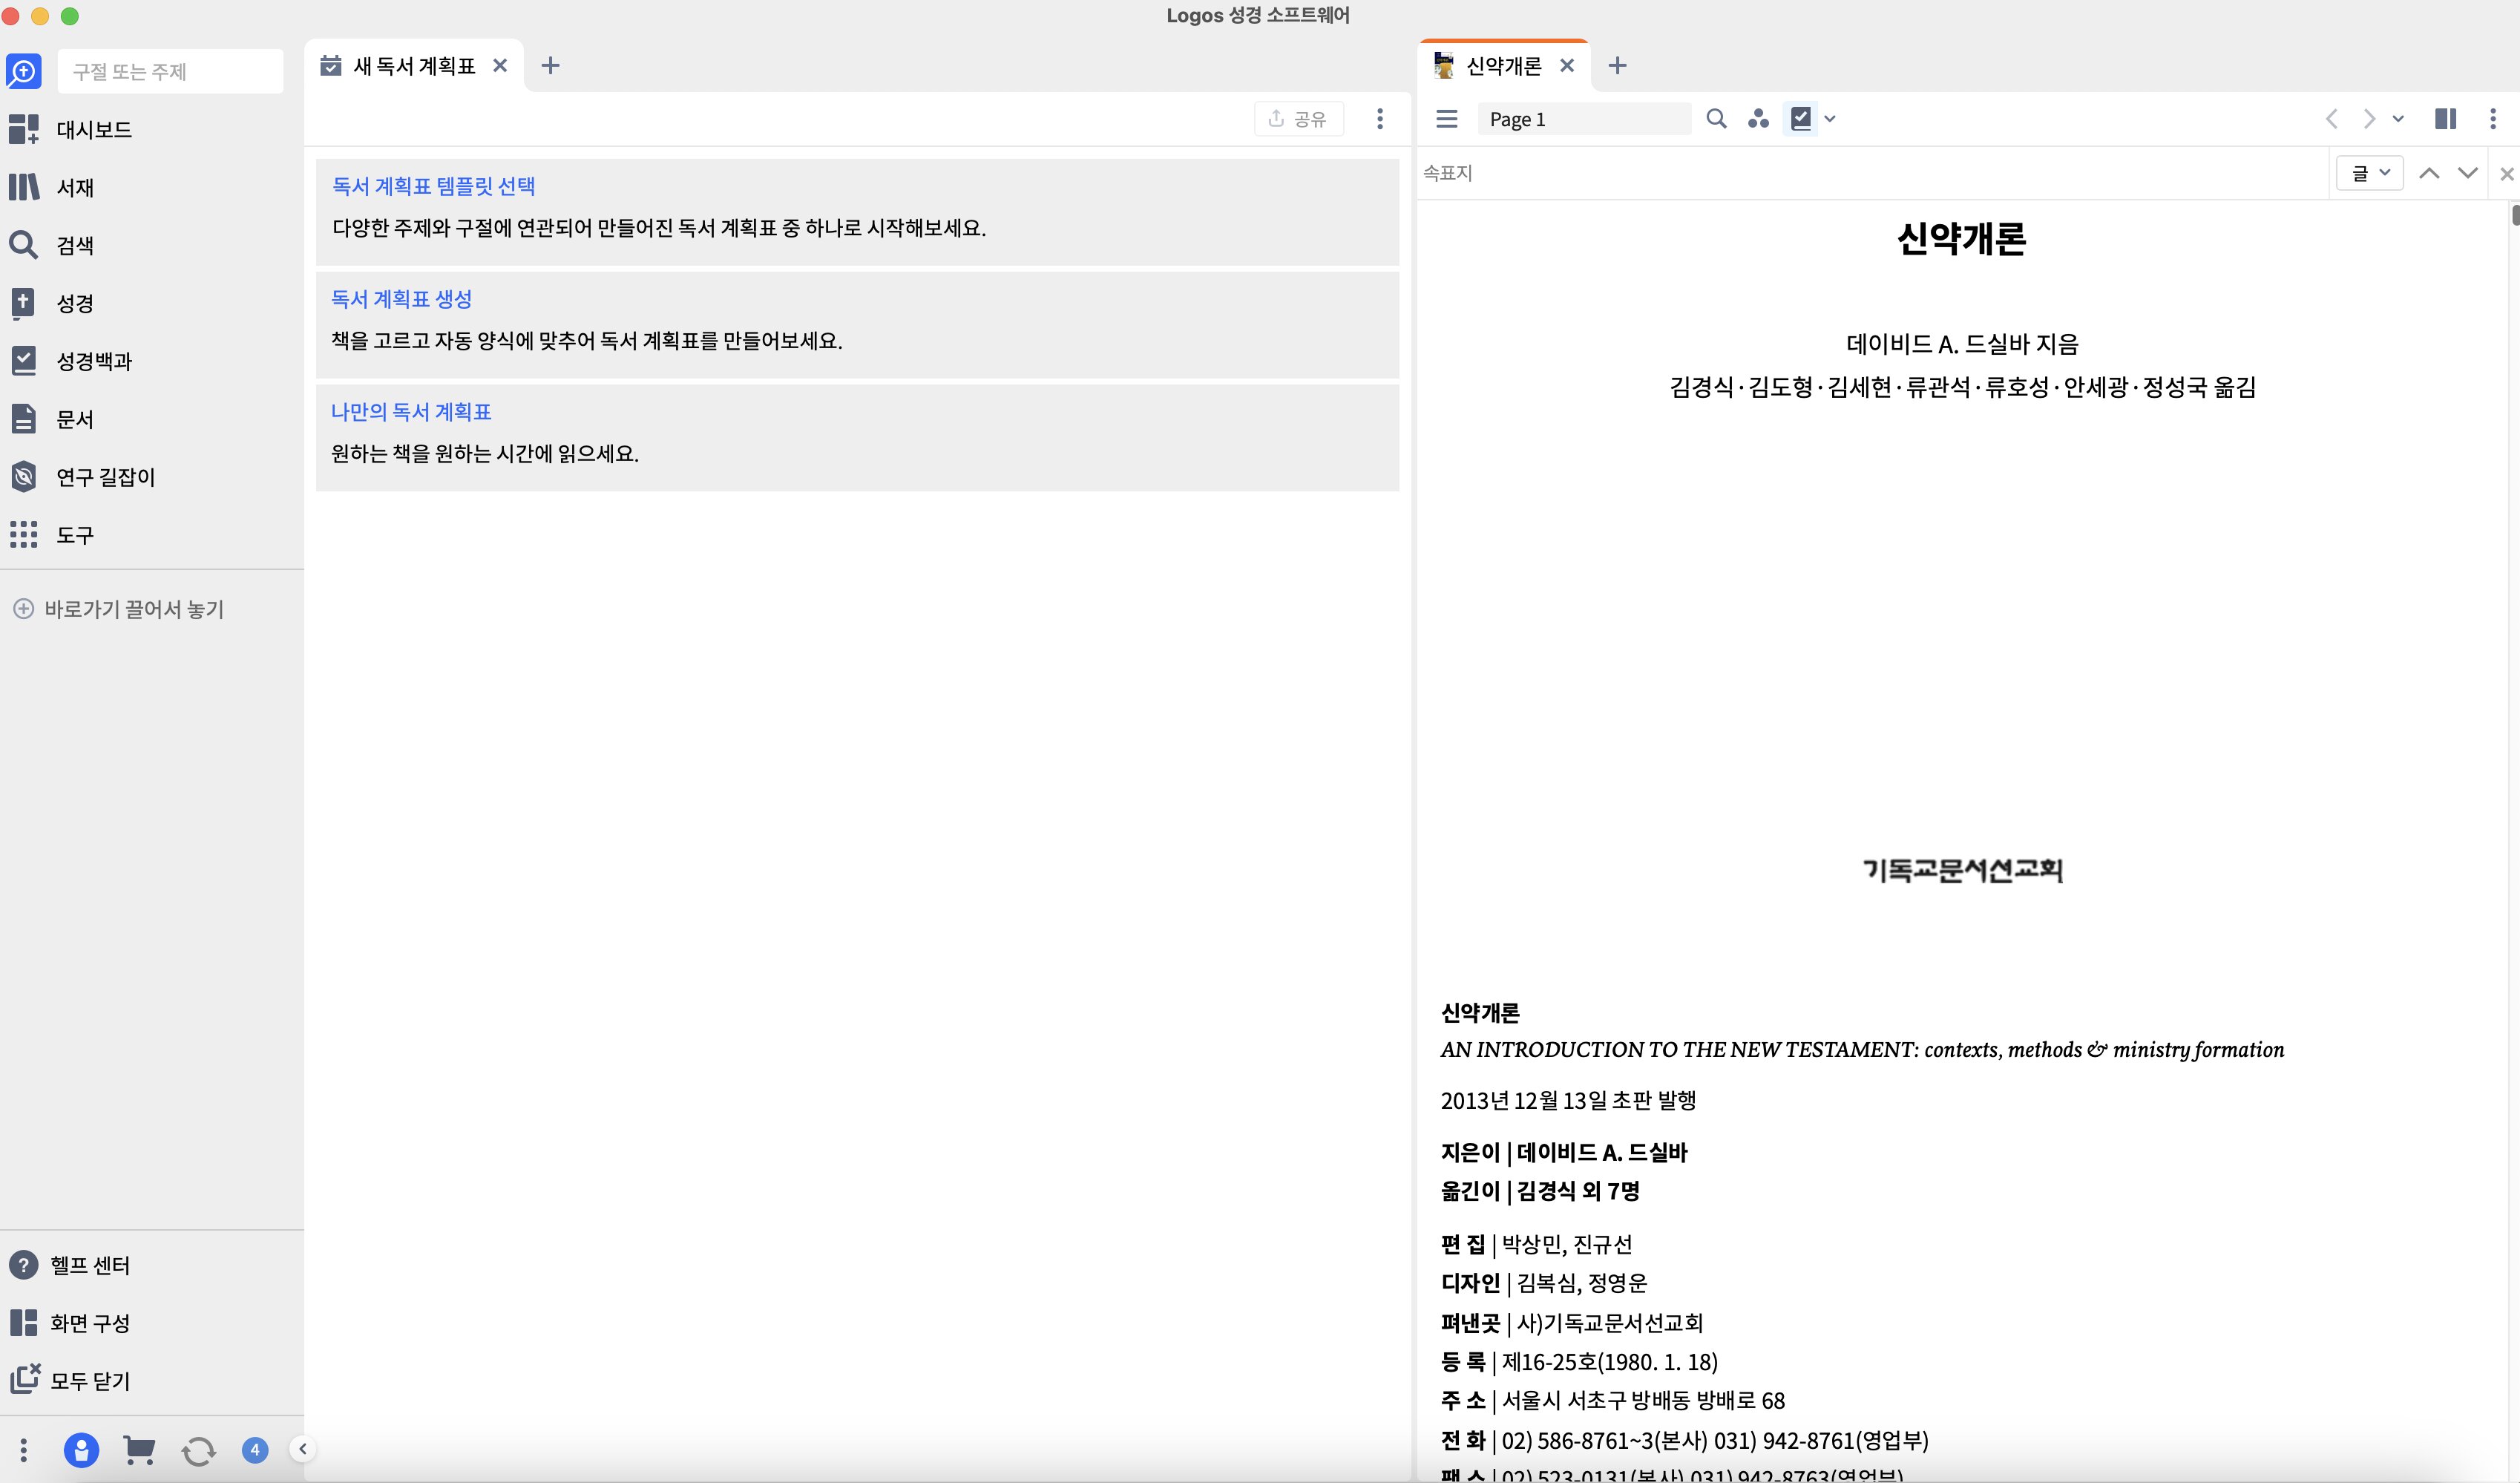This screenshot has width=2520, height=1483.
Task: Open the shopping cart store icon
Action: click(x=139, y=1449)
